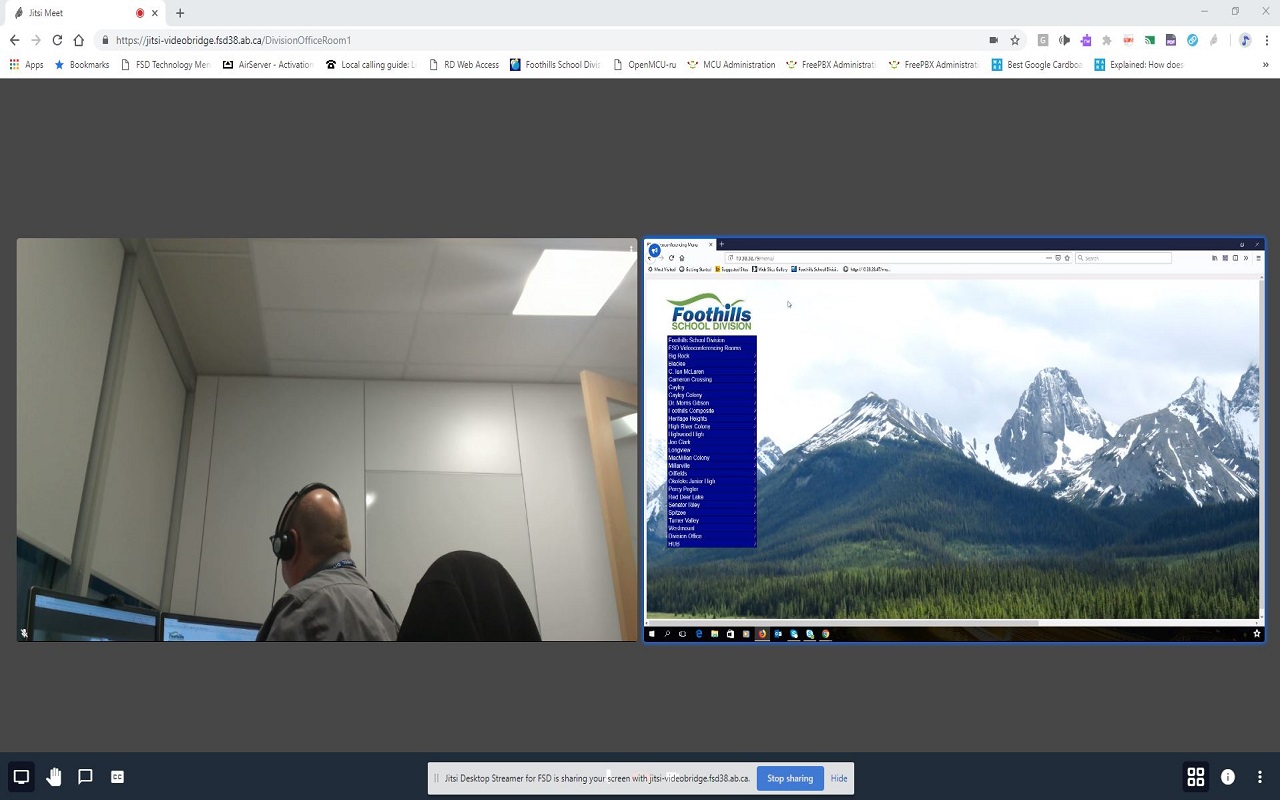This screenshot has height=800, width=1280.
Task: Hide the screen sharing notification
Action: click(x=838, y=778)
